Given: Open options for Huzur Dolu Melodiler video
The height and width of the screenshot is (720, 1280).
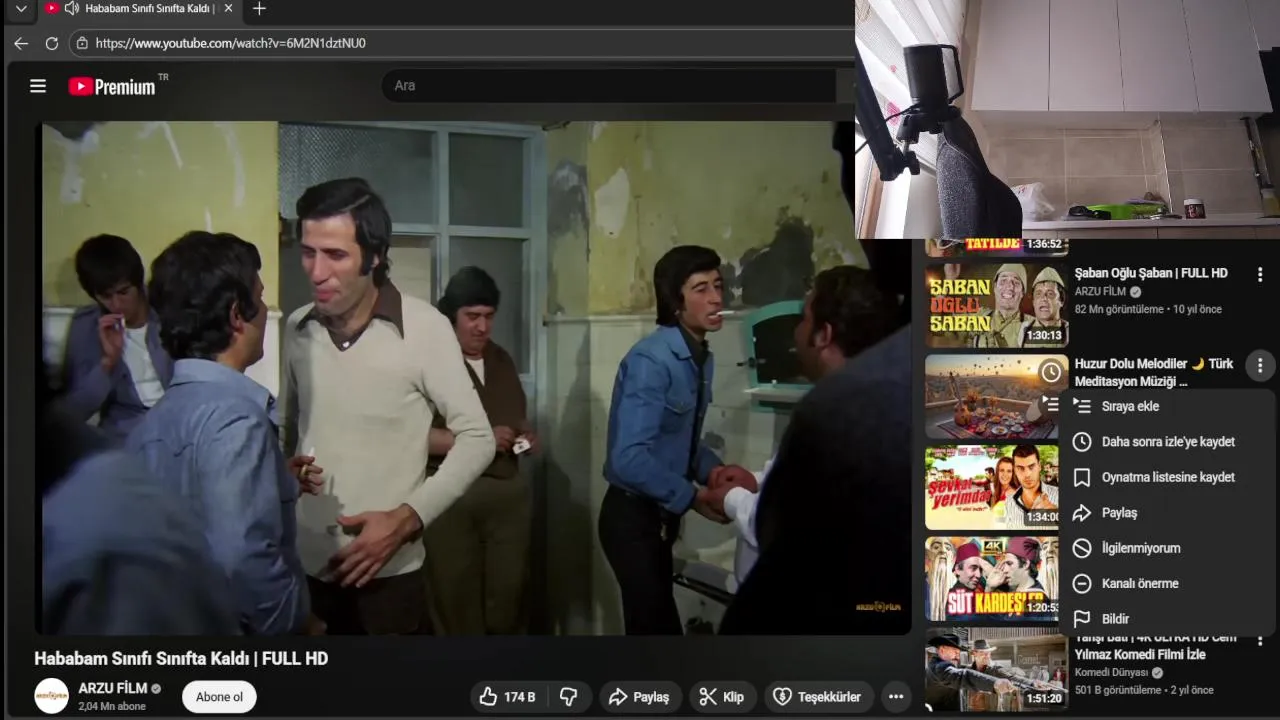Looking at the screenshot, I should 1260,366.
